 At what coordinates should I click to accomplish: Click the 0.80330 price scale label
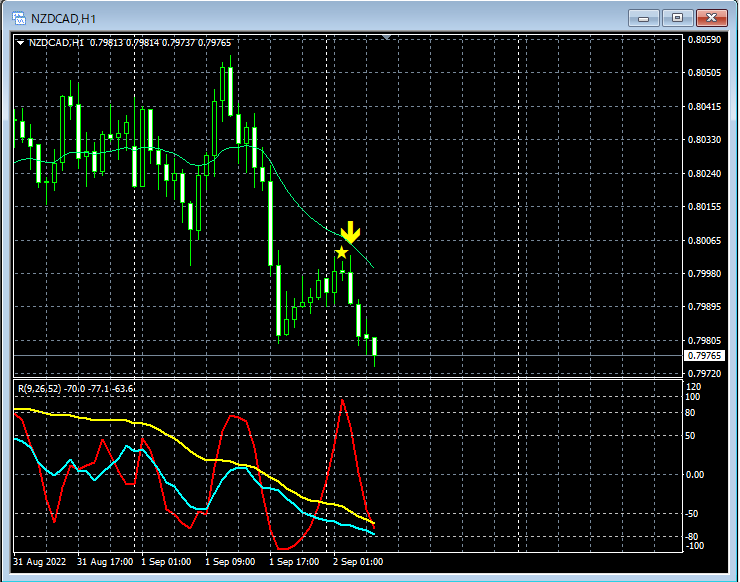pos(704,140)
